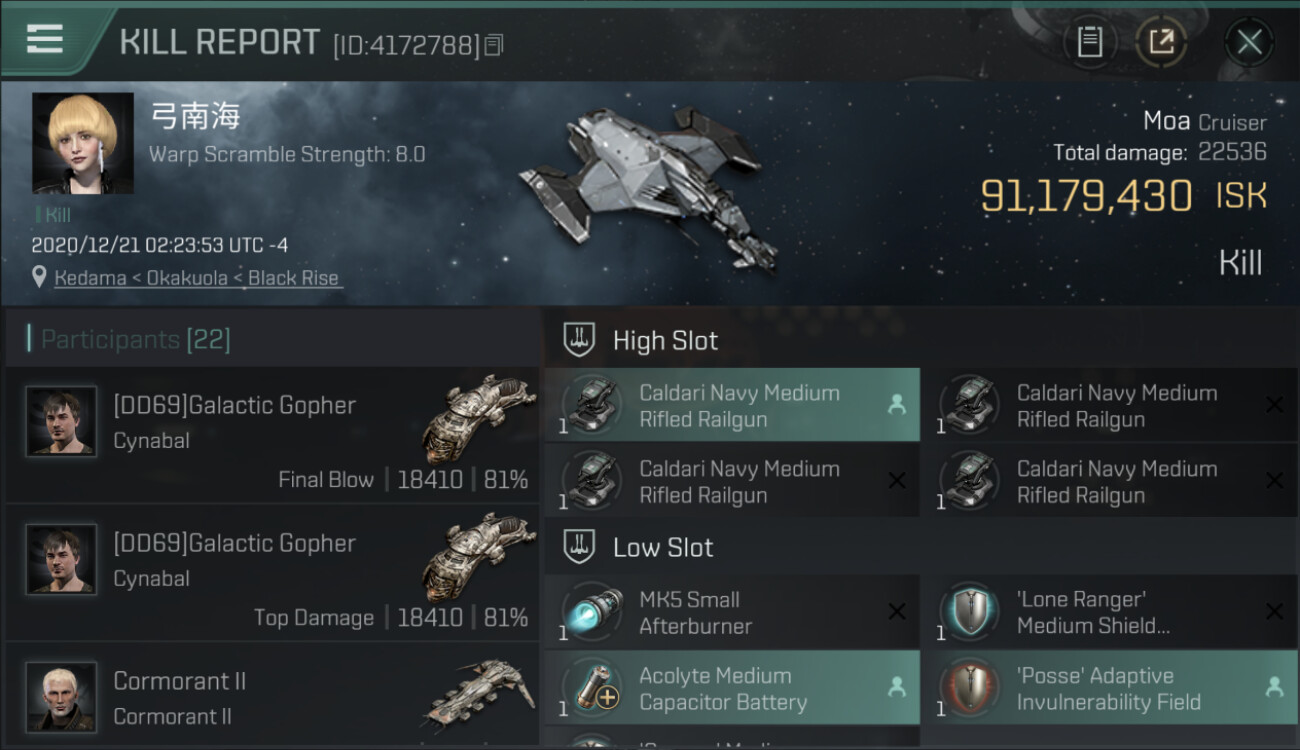Click the MK5 Small Afterburner module icon
This screenshot has height=750, width=1300.
tap(591, 612)
